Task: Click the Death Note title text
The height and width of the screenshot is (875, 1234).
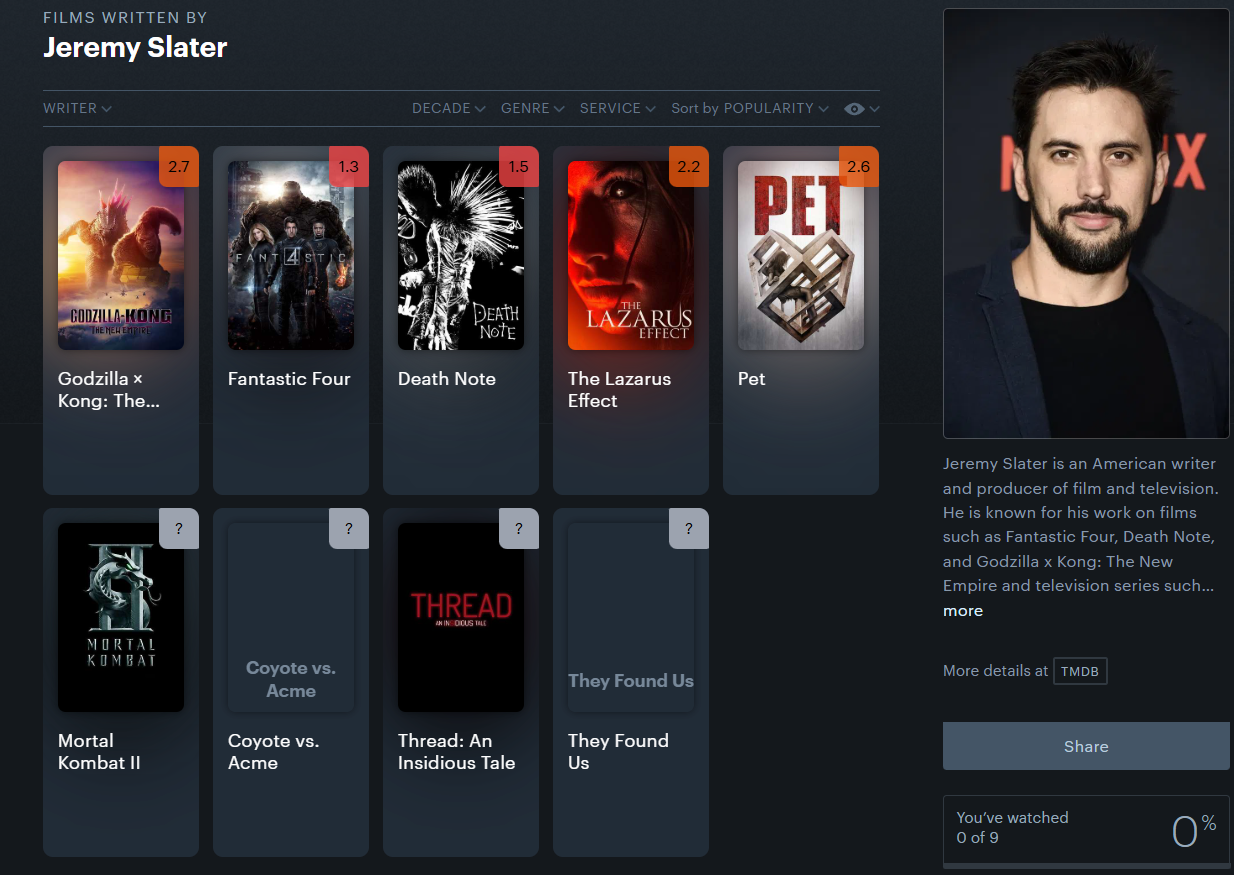Action: [x=447, y=379]
